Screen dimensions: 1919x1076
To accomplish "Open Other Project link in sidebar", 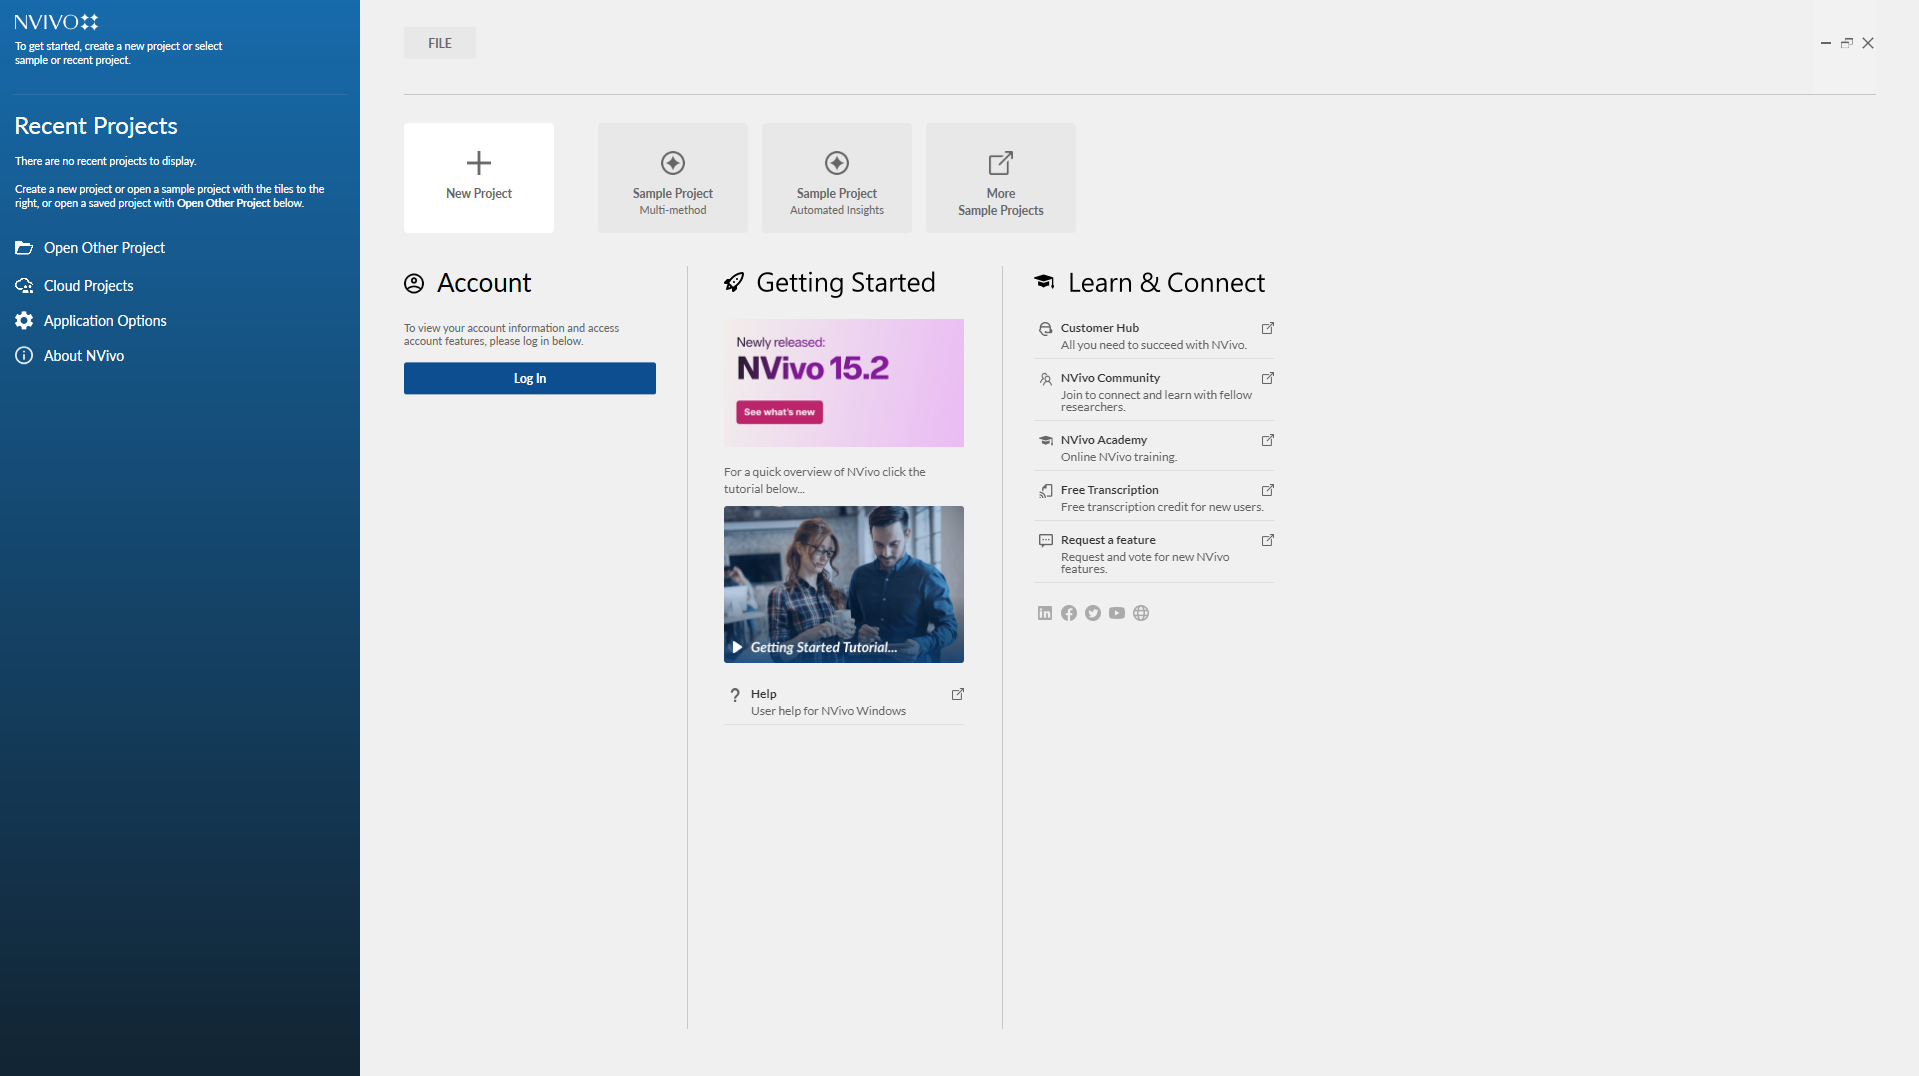I will [104, 248].
